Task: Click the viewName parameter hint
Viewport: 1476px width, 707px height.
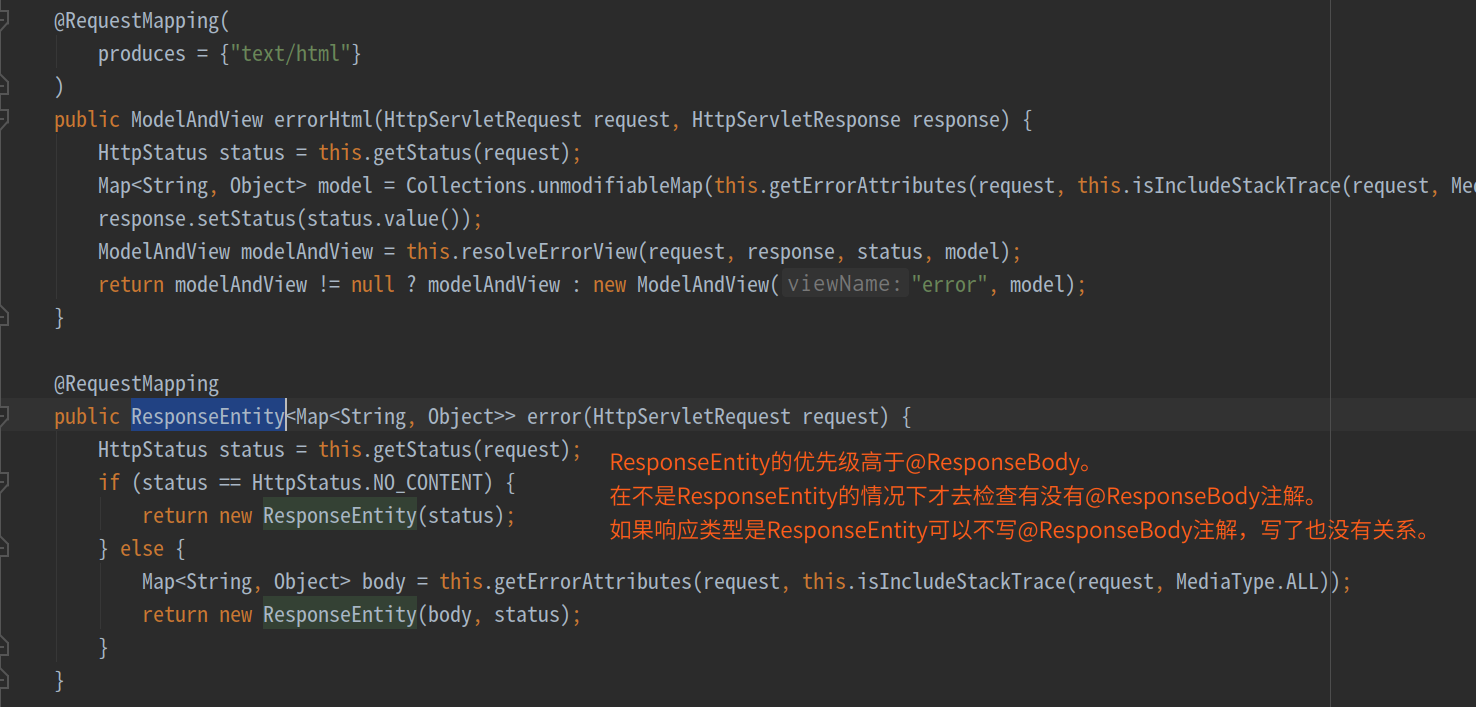Action: click(x=843, y=284)
